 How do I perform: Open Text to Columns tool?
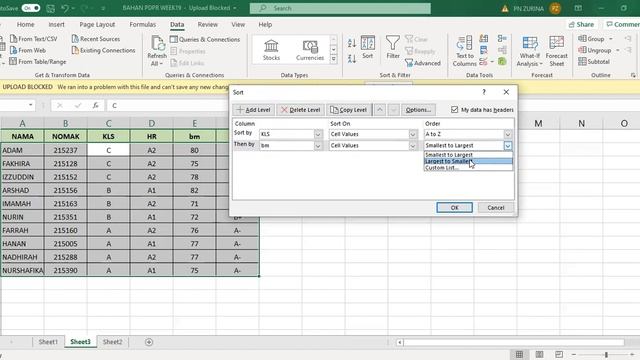[464, 51]
